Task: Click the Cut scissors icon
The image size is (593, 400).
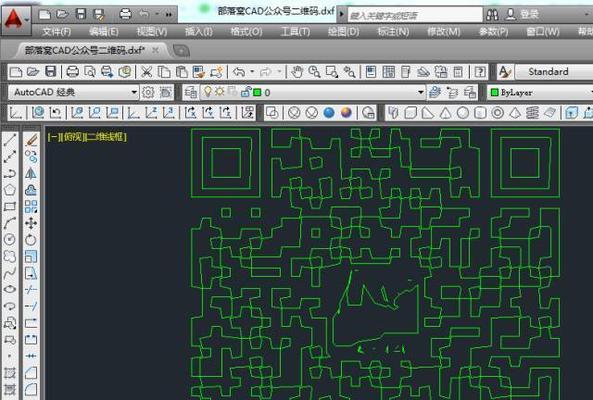Action: point(146,72)
